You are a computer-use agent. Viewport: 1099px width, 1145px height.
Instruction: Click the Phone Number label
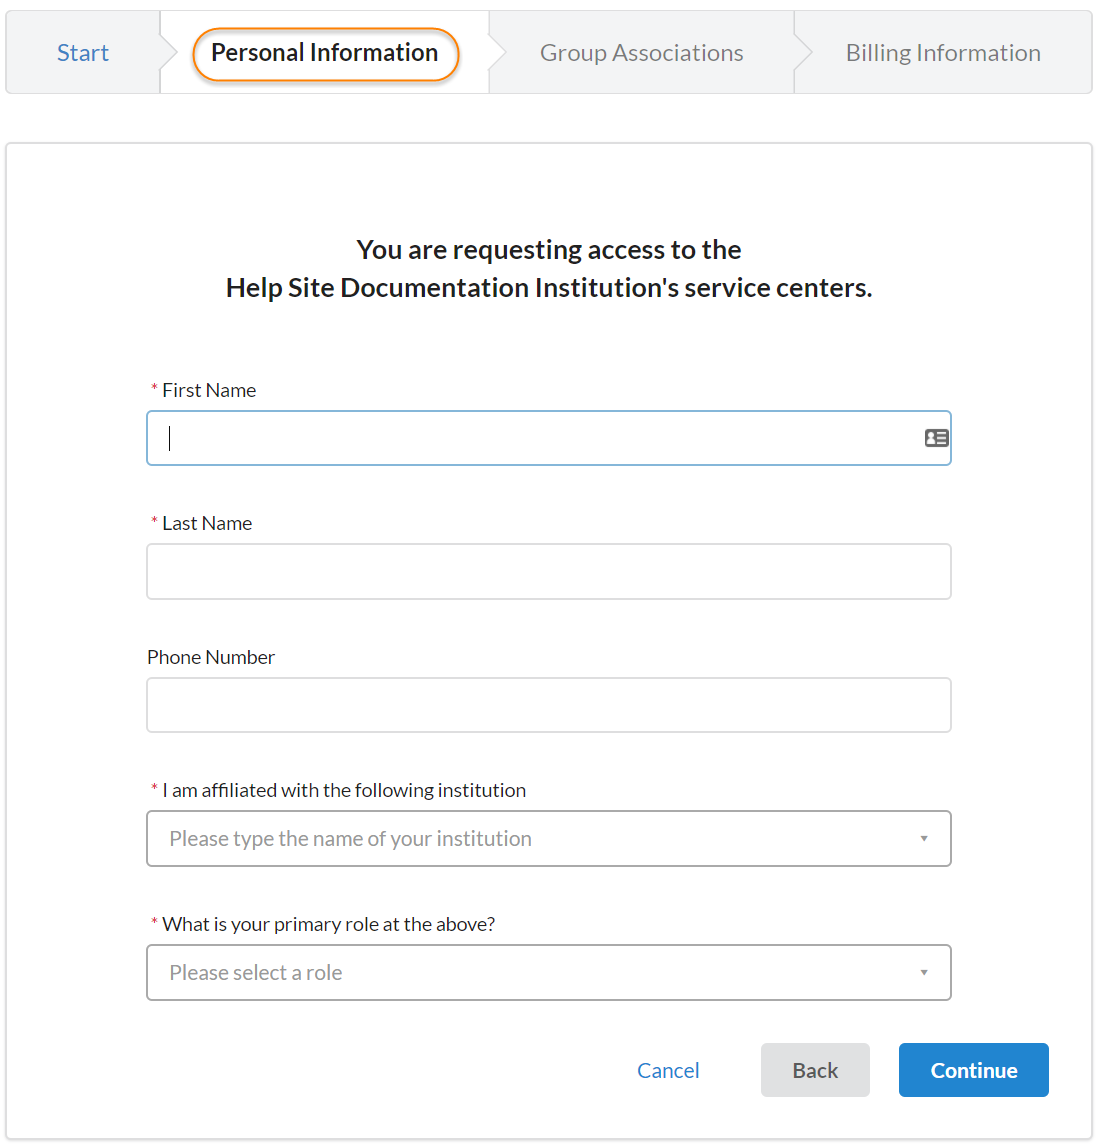pyautogui.click(x=211, y=658)
